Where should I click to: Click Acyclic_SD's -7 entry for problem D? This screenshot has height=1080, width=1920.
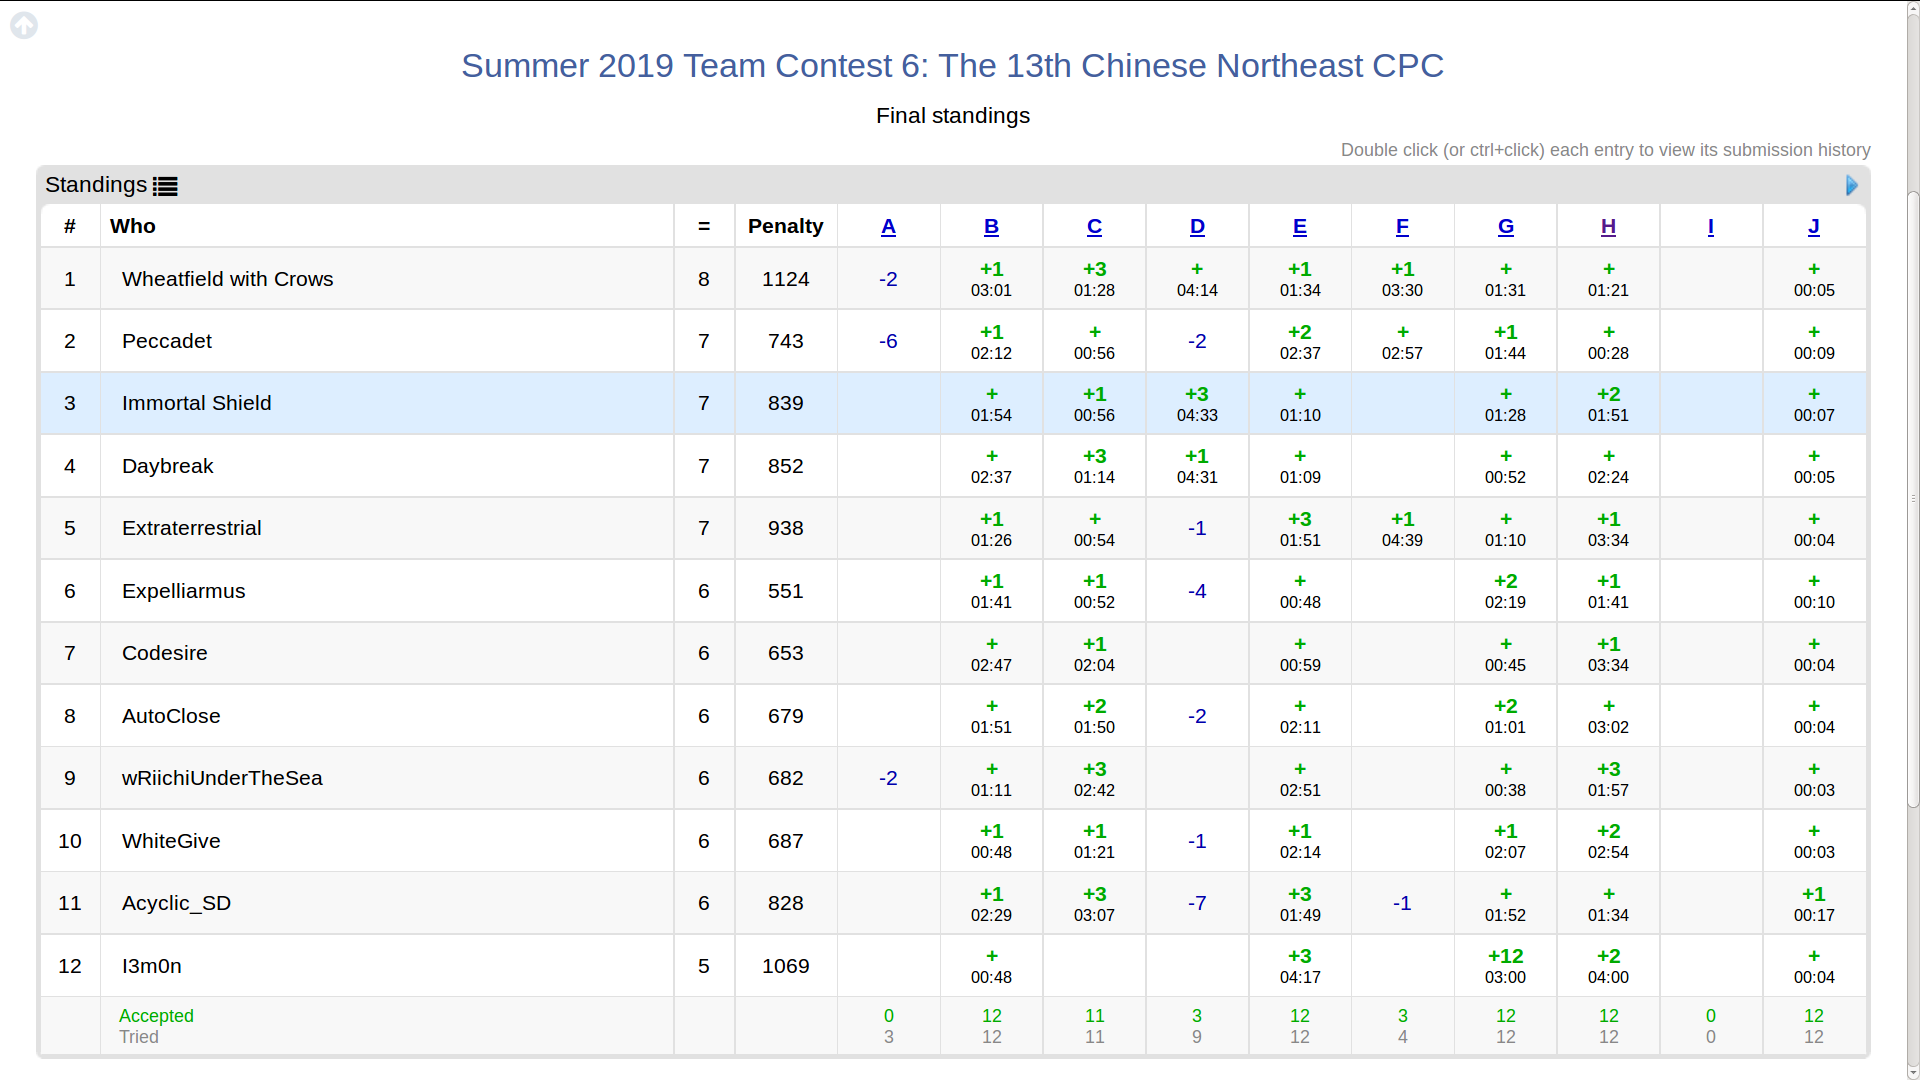[1197, 904]
